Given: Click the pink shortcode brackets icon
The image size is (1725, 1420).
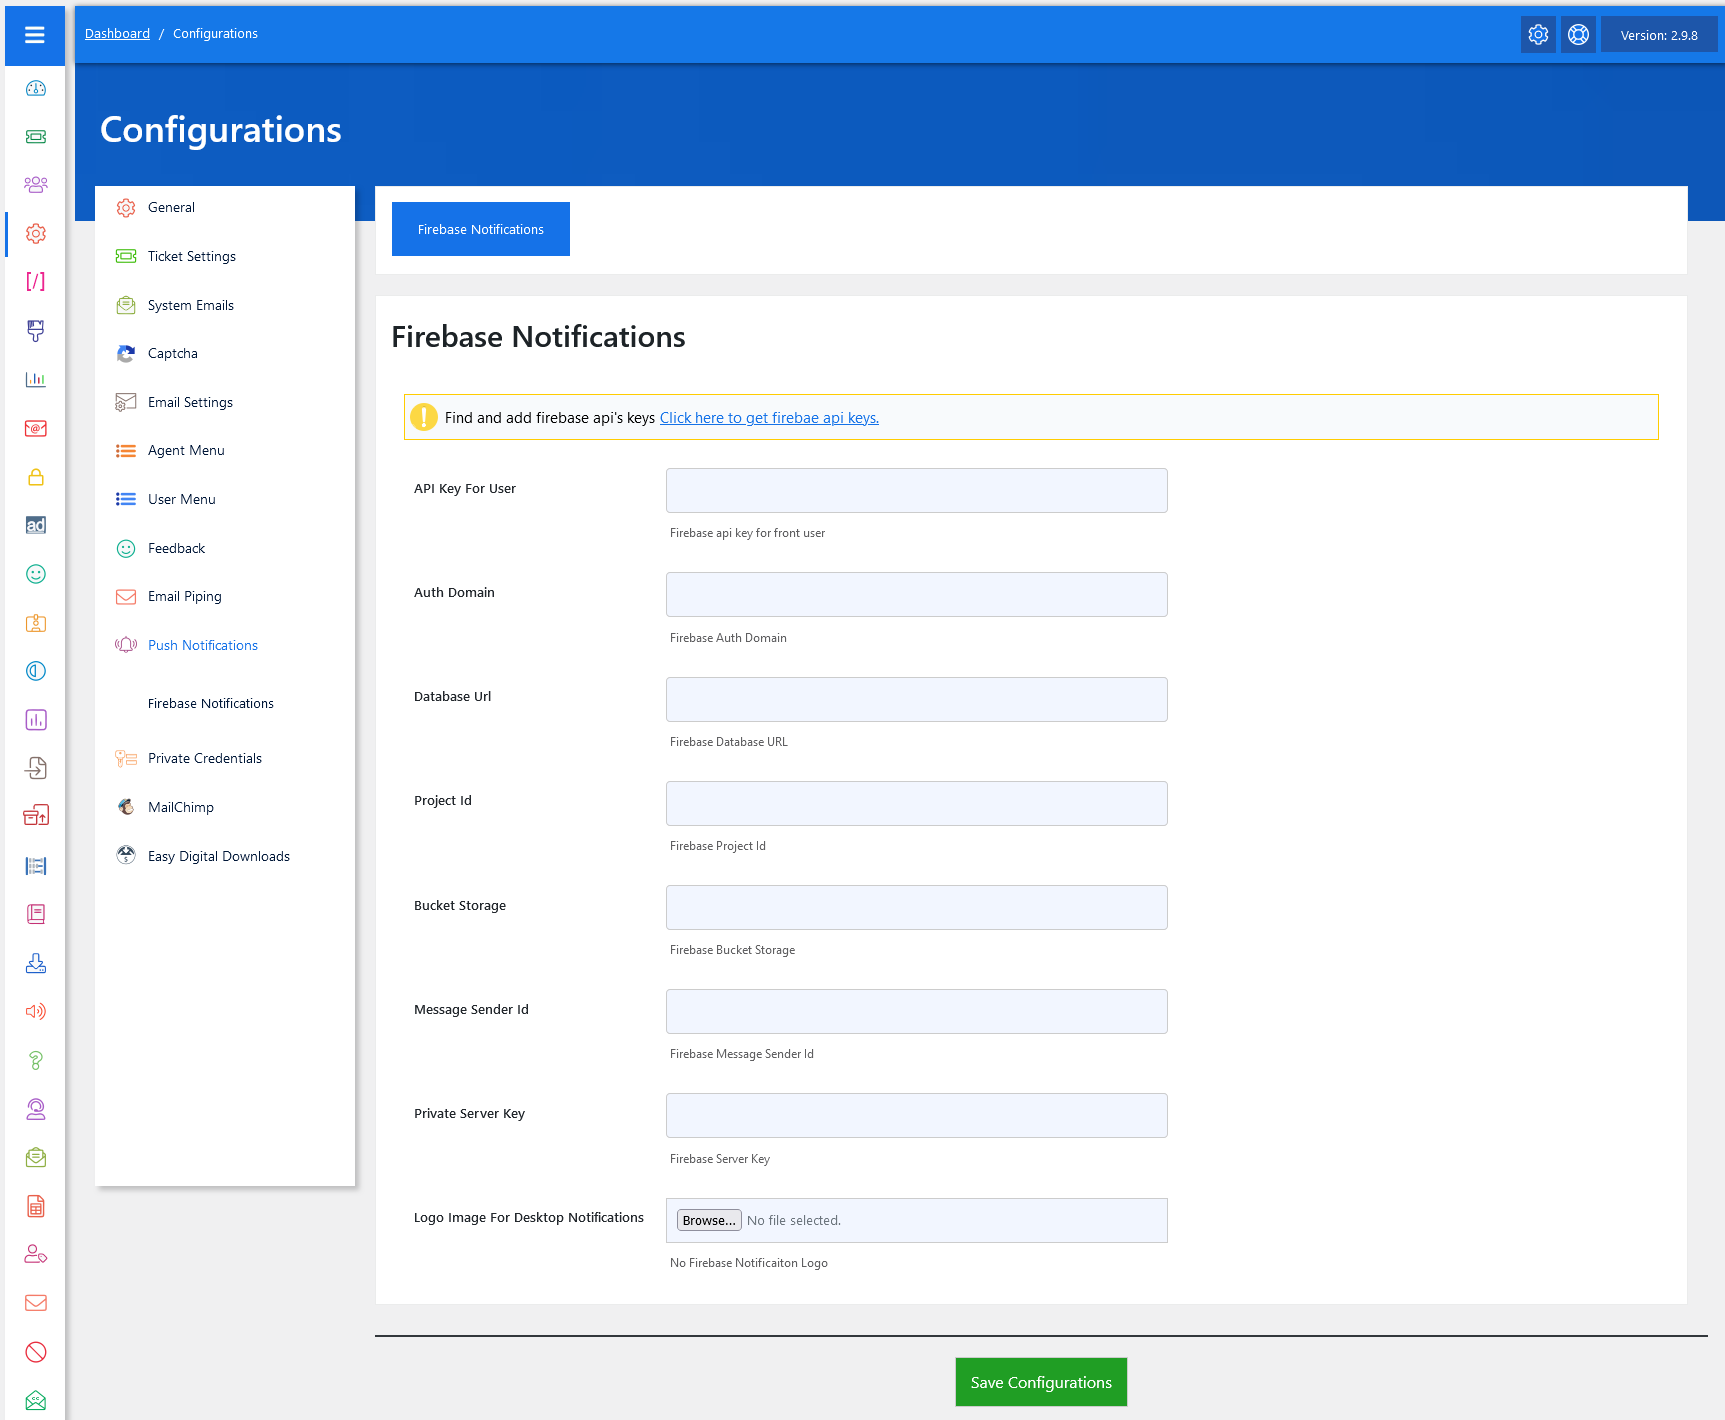Looking at the screenshot, I should click(36, 282).
